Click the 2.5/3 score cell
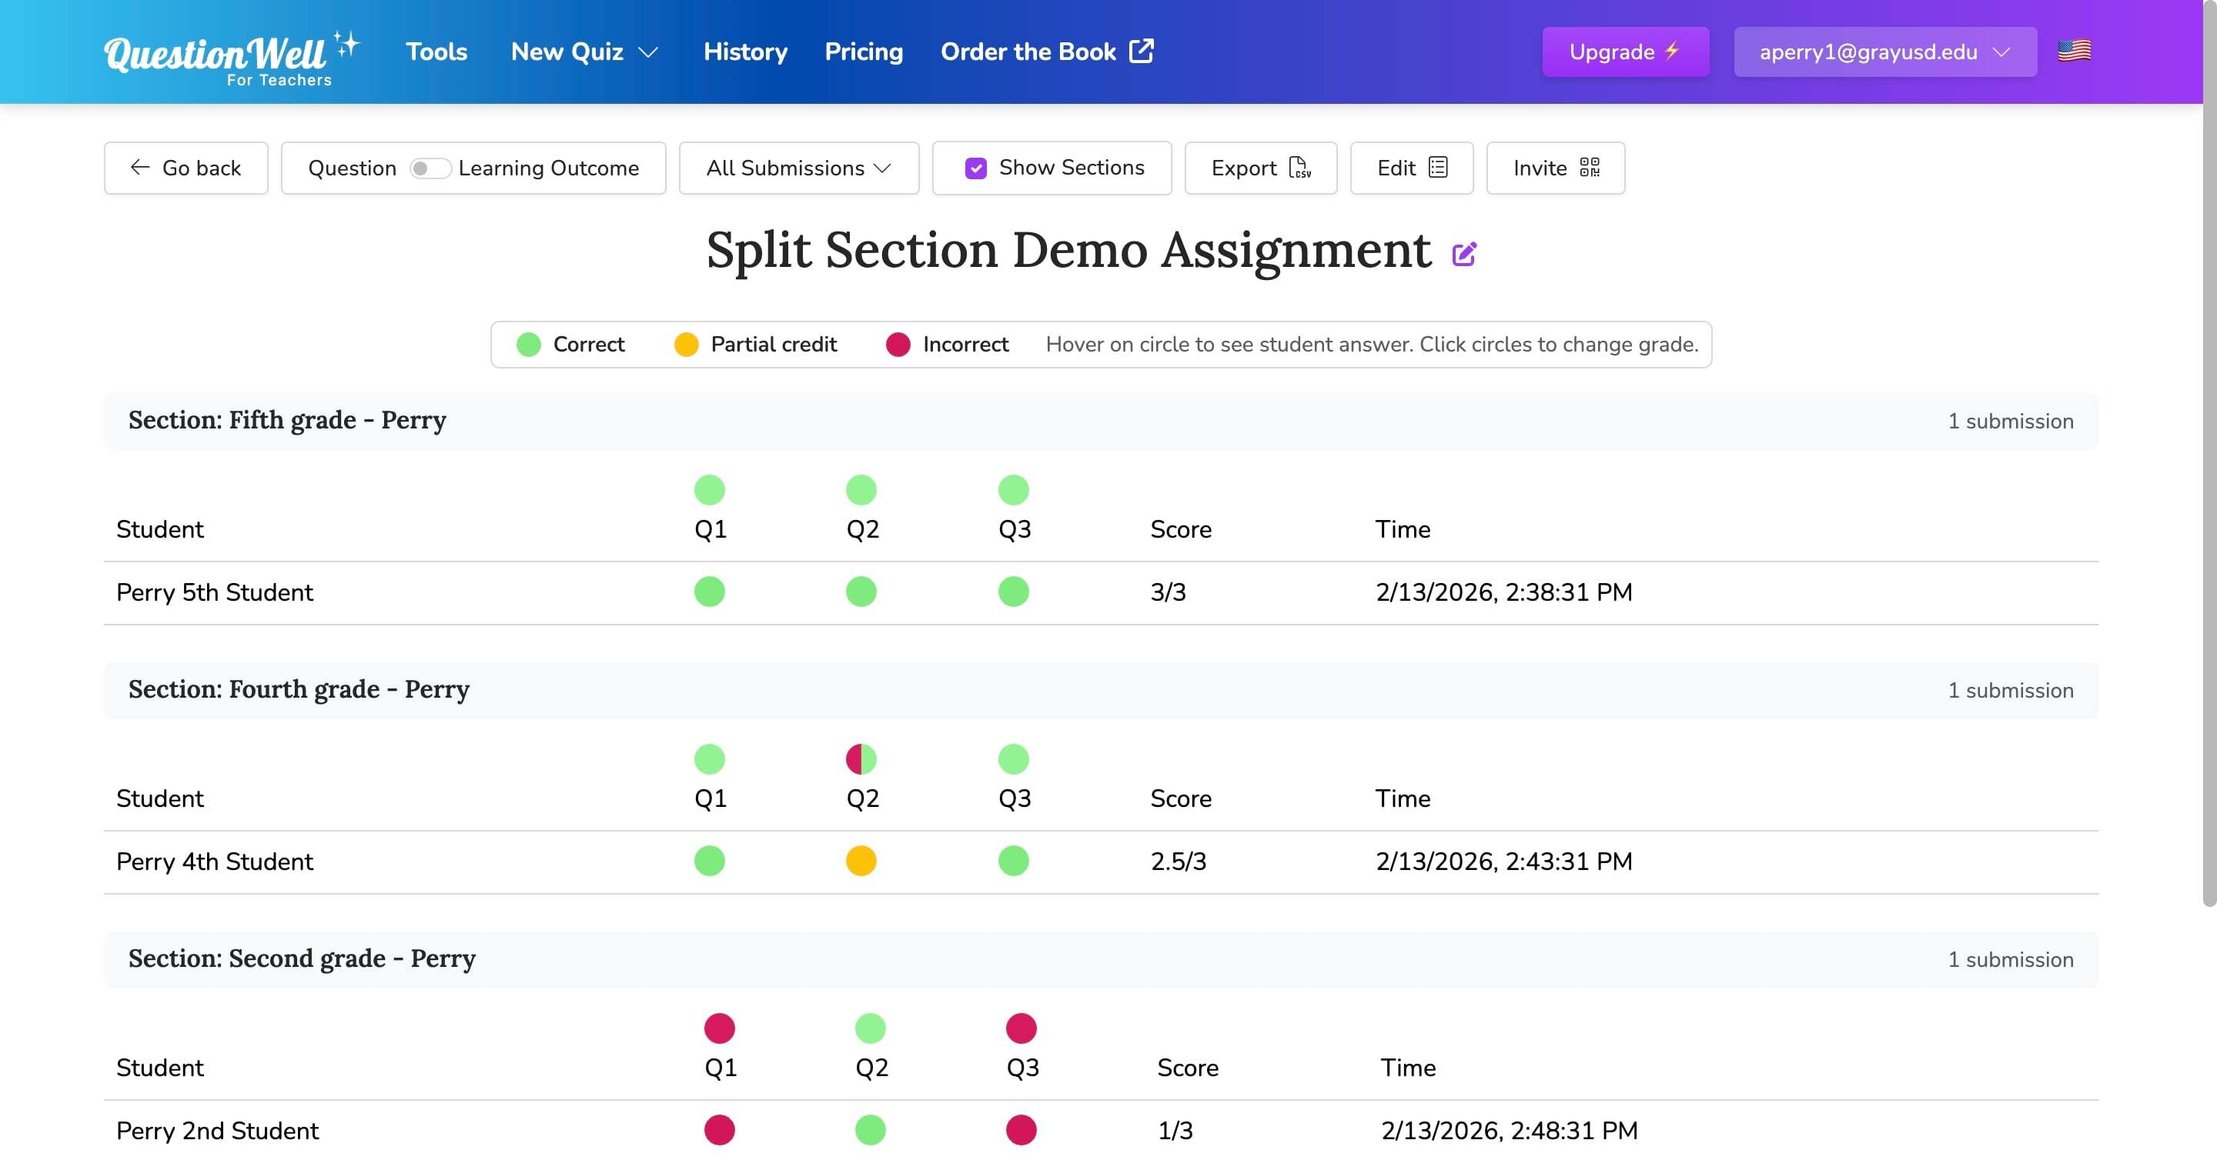The image size is (2217, 1160). (x=1178, y=862)
